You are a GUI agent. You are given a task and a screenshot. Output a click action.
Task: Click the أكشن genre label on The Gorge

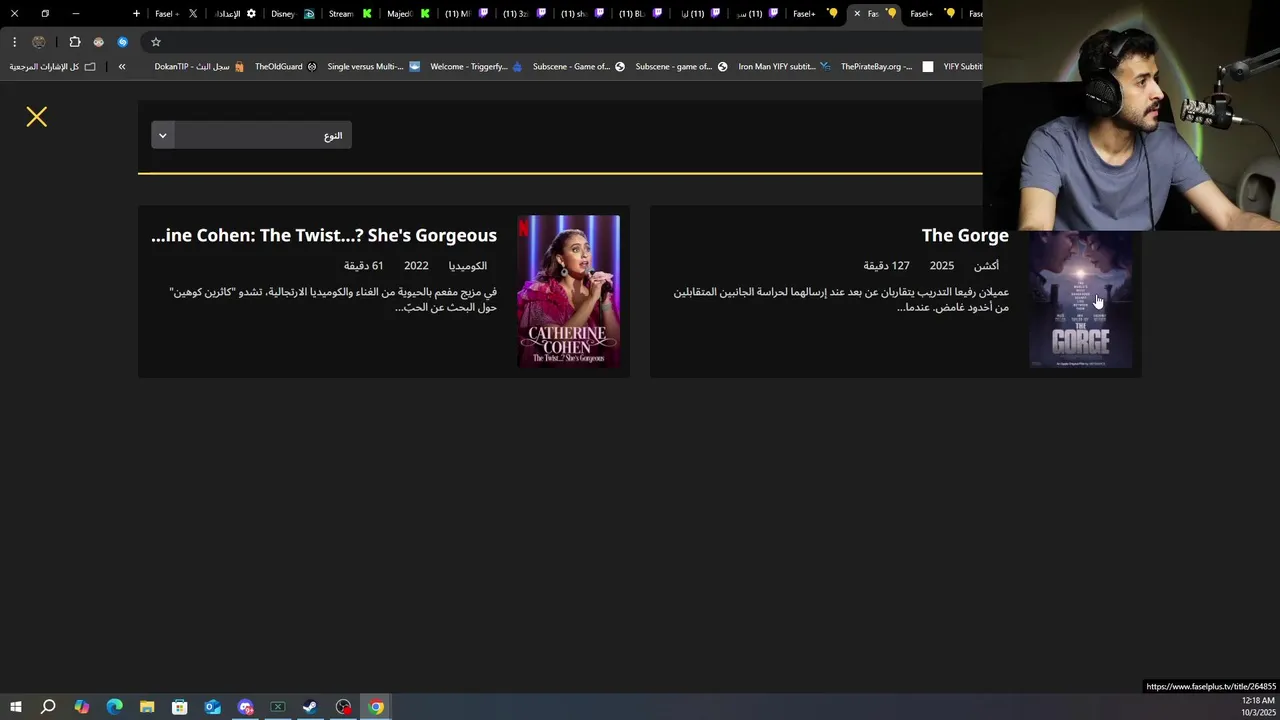pos(986,266)
